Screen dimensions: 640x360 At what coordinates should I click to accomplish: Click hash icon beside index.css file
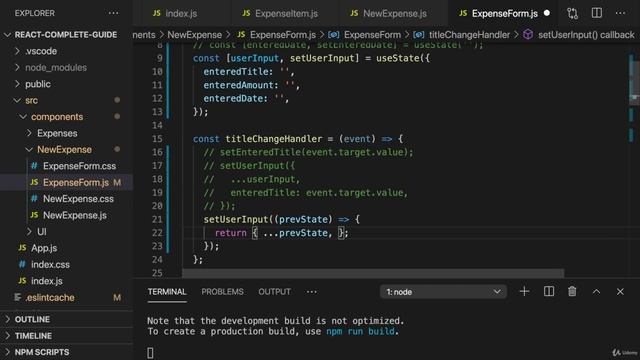coord(22,264)
